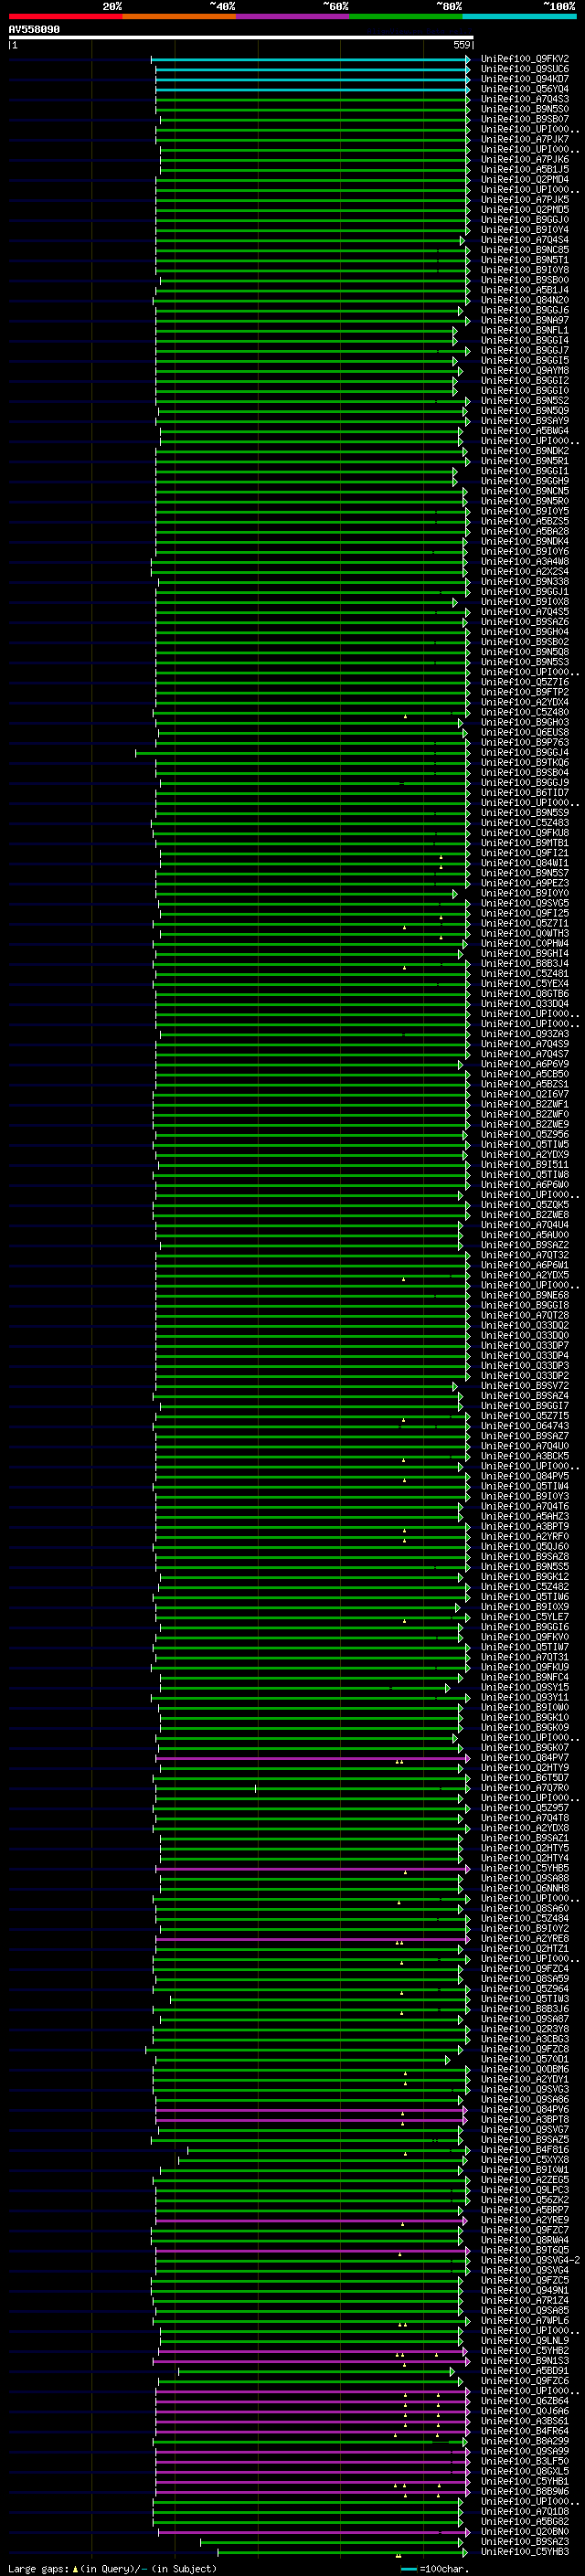Image resolution: width=585 pixels, height=2576 pixels.
Task: Select hit label UniRef100_Q9FKU8
Action: (525, 833)
